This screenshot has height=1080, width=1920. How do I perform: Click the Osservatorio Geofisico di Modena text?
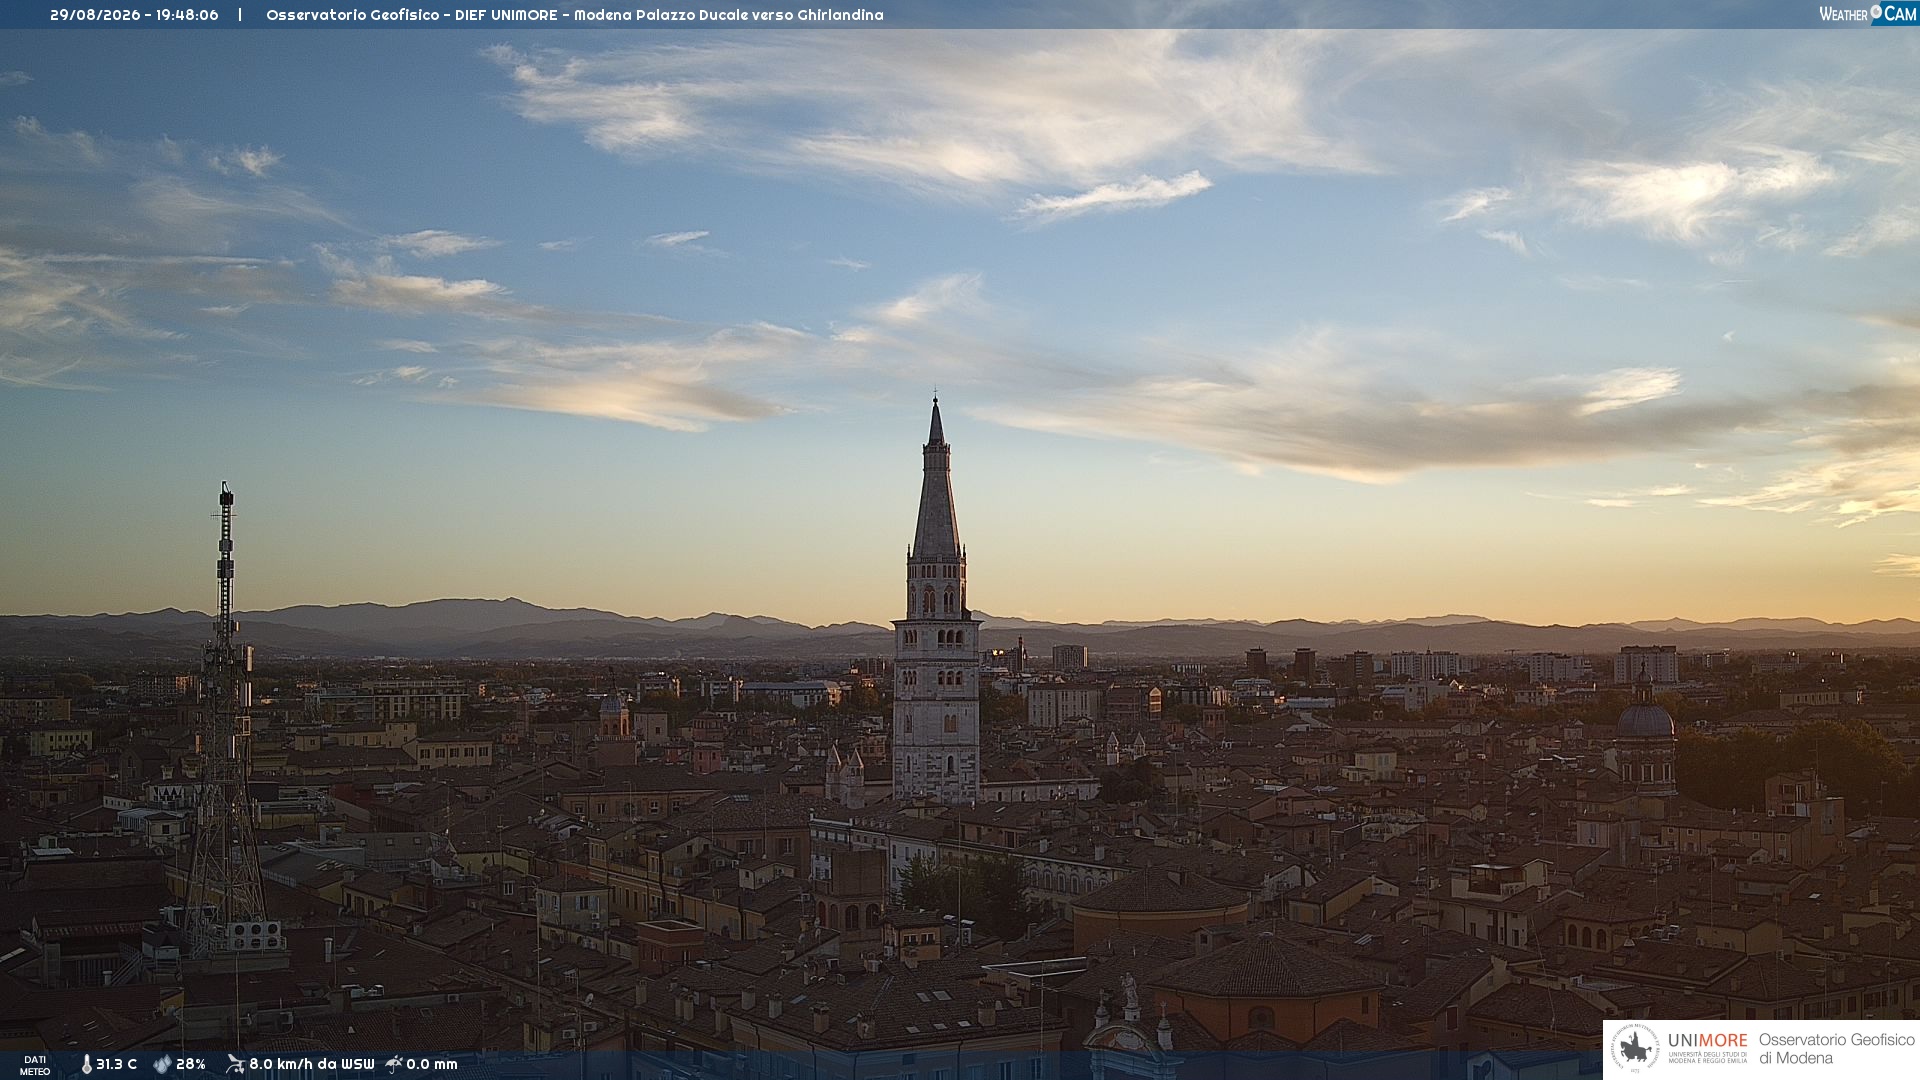tap(1836, 1049)
